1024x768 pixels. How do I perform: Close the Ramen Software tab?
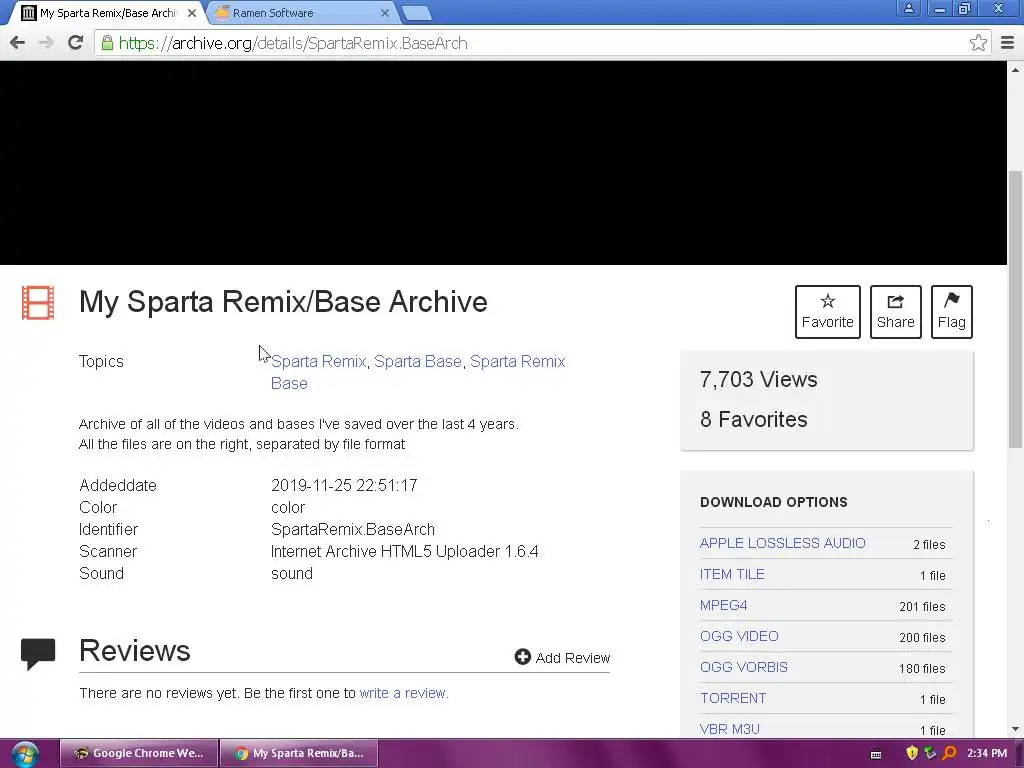click(385, 12)
